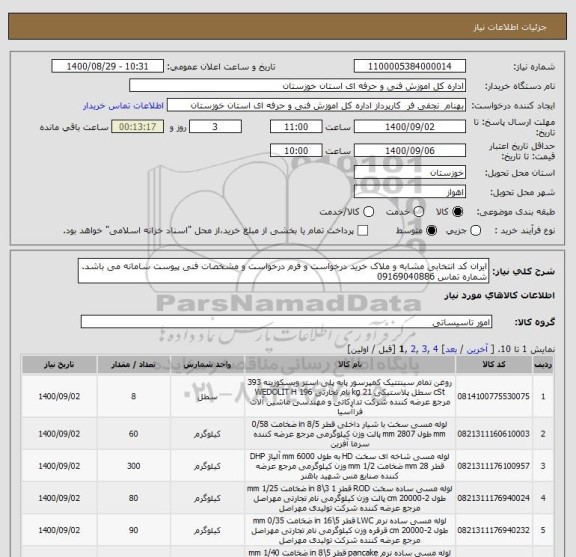This screenshot has width=576, height=557.
Task: Click the اهواز delivery city field
Action: click(x=410, y=192)
